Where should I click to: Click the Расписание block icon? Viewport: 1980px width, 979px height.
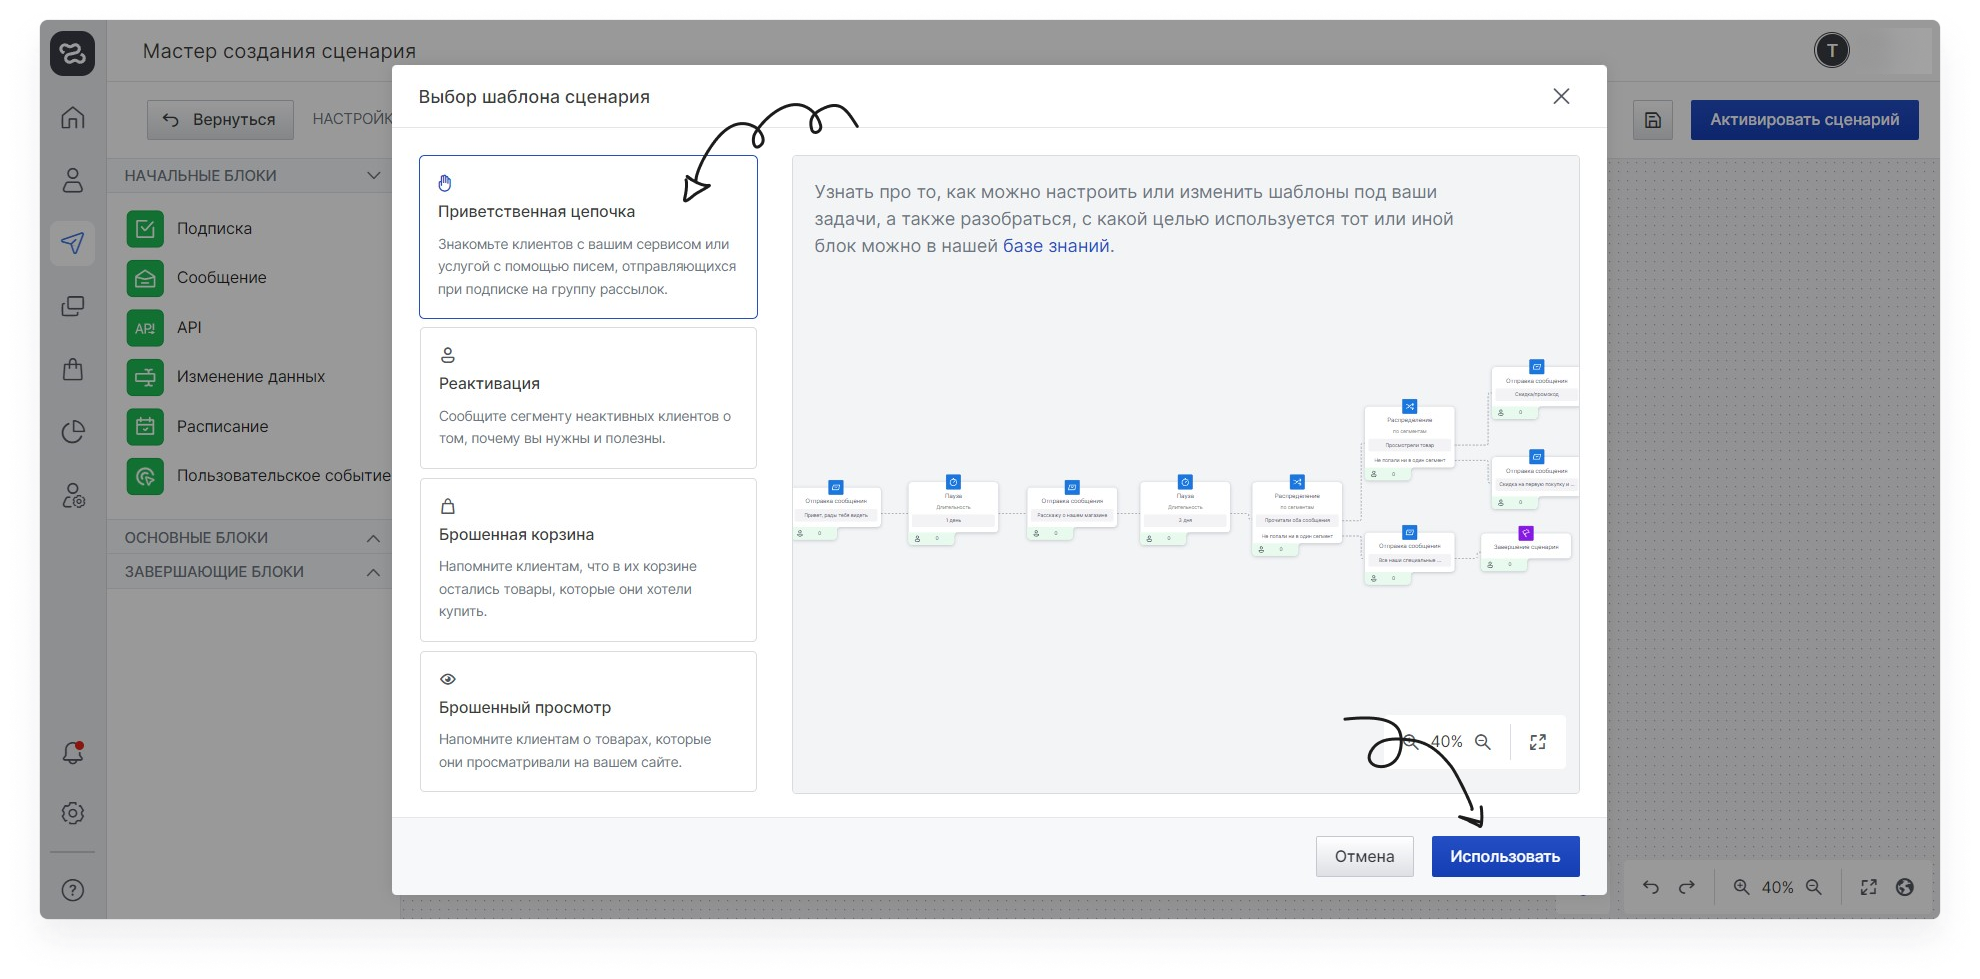click(x=145, y=426)
